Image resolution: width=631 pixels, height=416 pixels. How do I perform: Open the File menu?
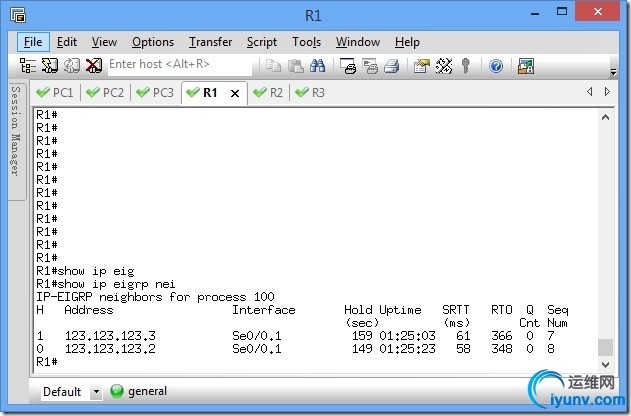click(x=33, y=42)
